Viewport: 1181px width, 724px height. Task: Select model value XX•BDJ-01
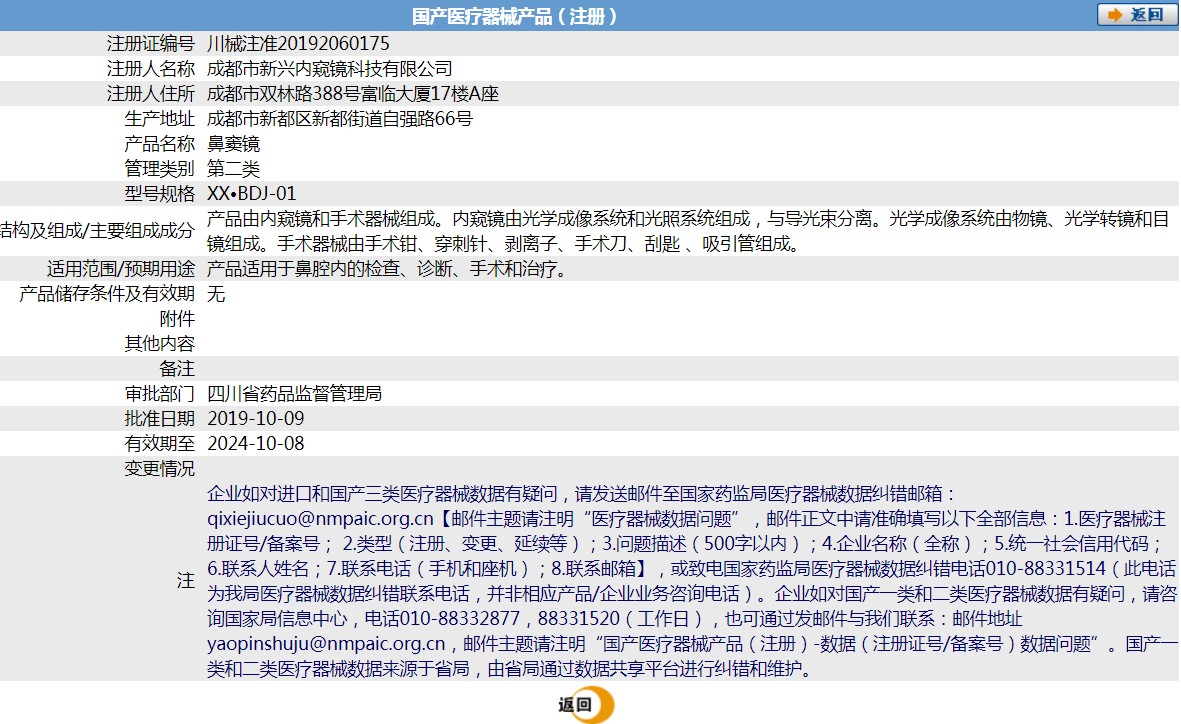[x=252, y=194]
